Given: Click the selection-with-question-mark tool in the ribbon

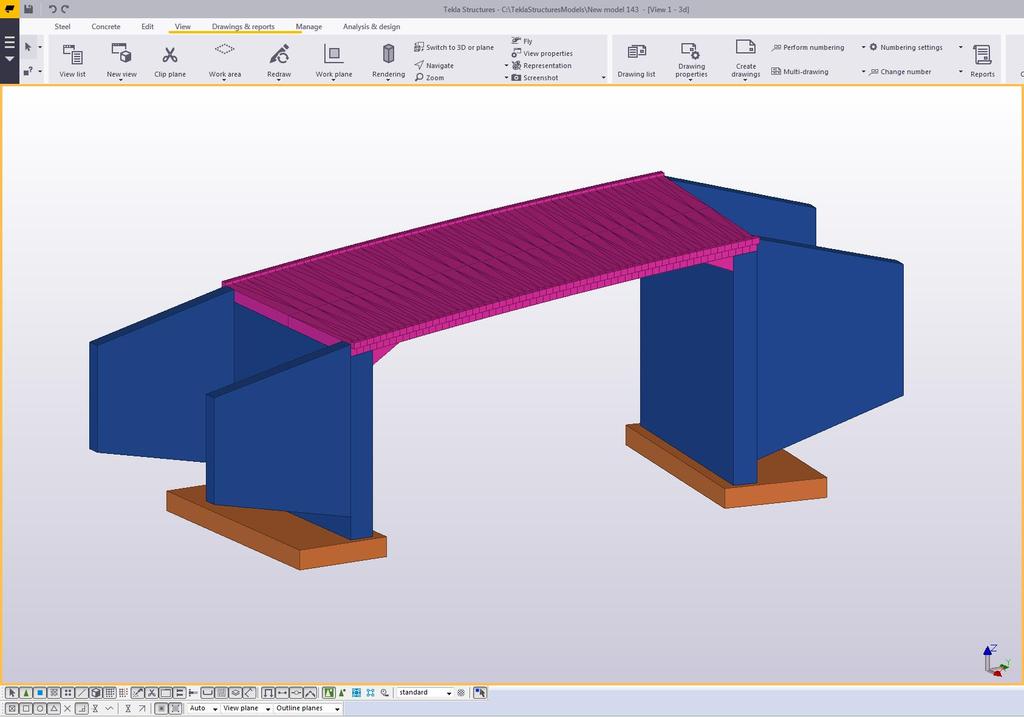Looking at the screenshot, I should tap(28, 71).
